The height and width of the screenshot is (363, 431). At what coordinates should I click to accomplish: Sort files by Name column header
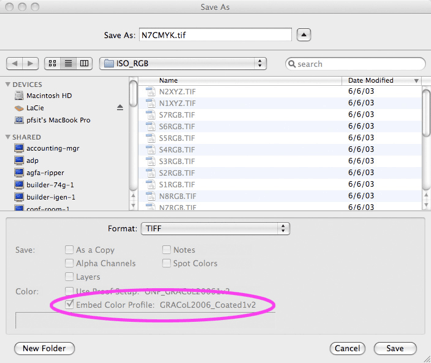[240, 80]
